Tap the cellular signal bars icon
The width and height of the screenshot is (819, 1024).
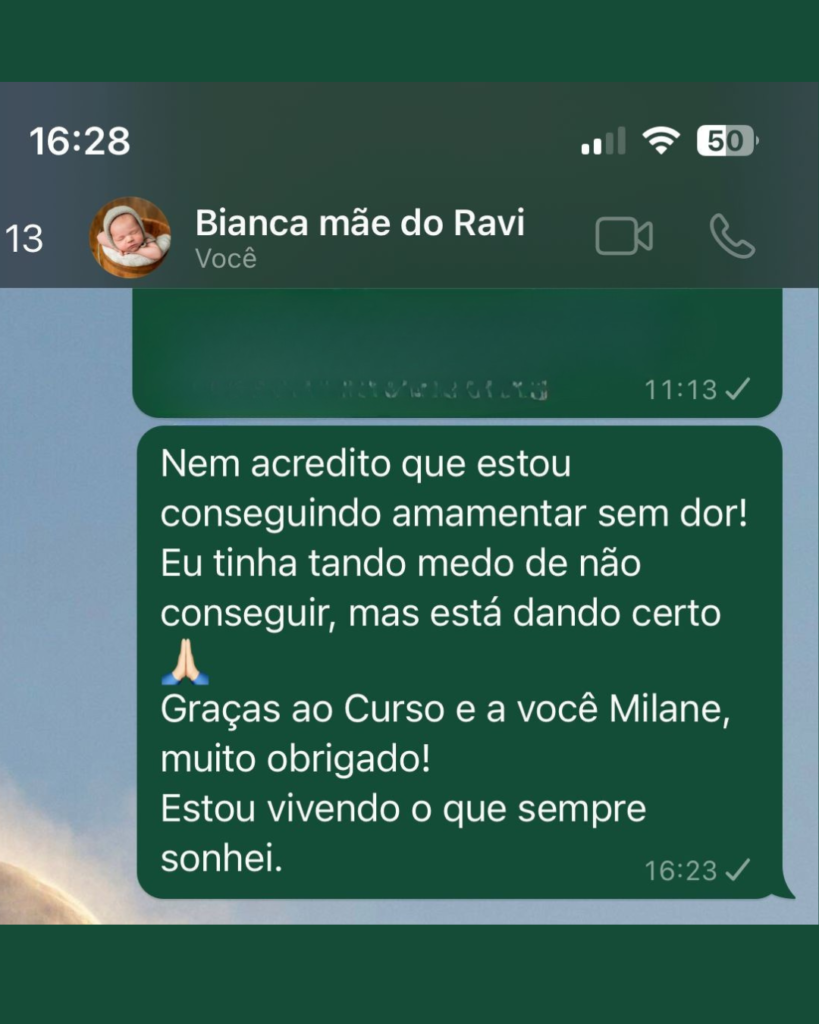603,141
